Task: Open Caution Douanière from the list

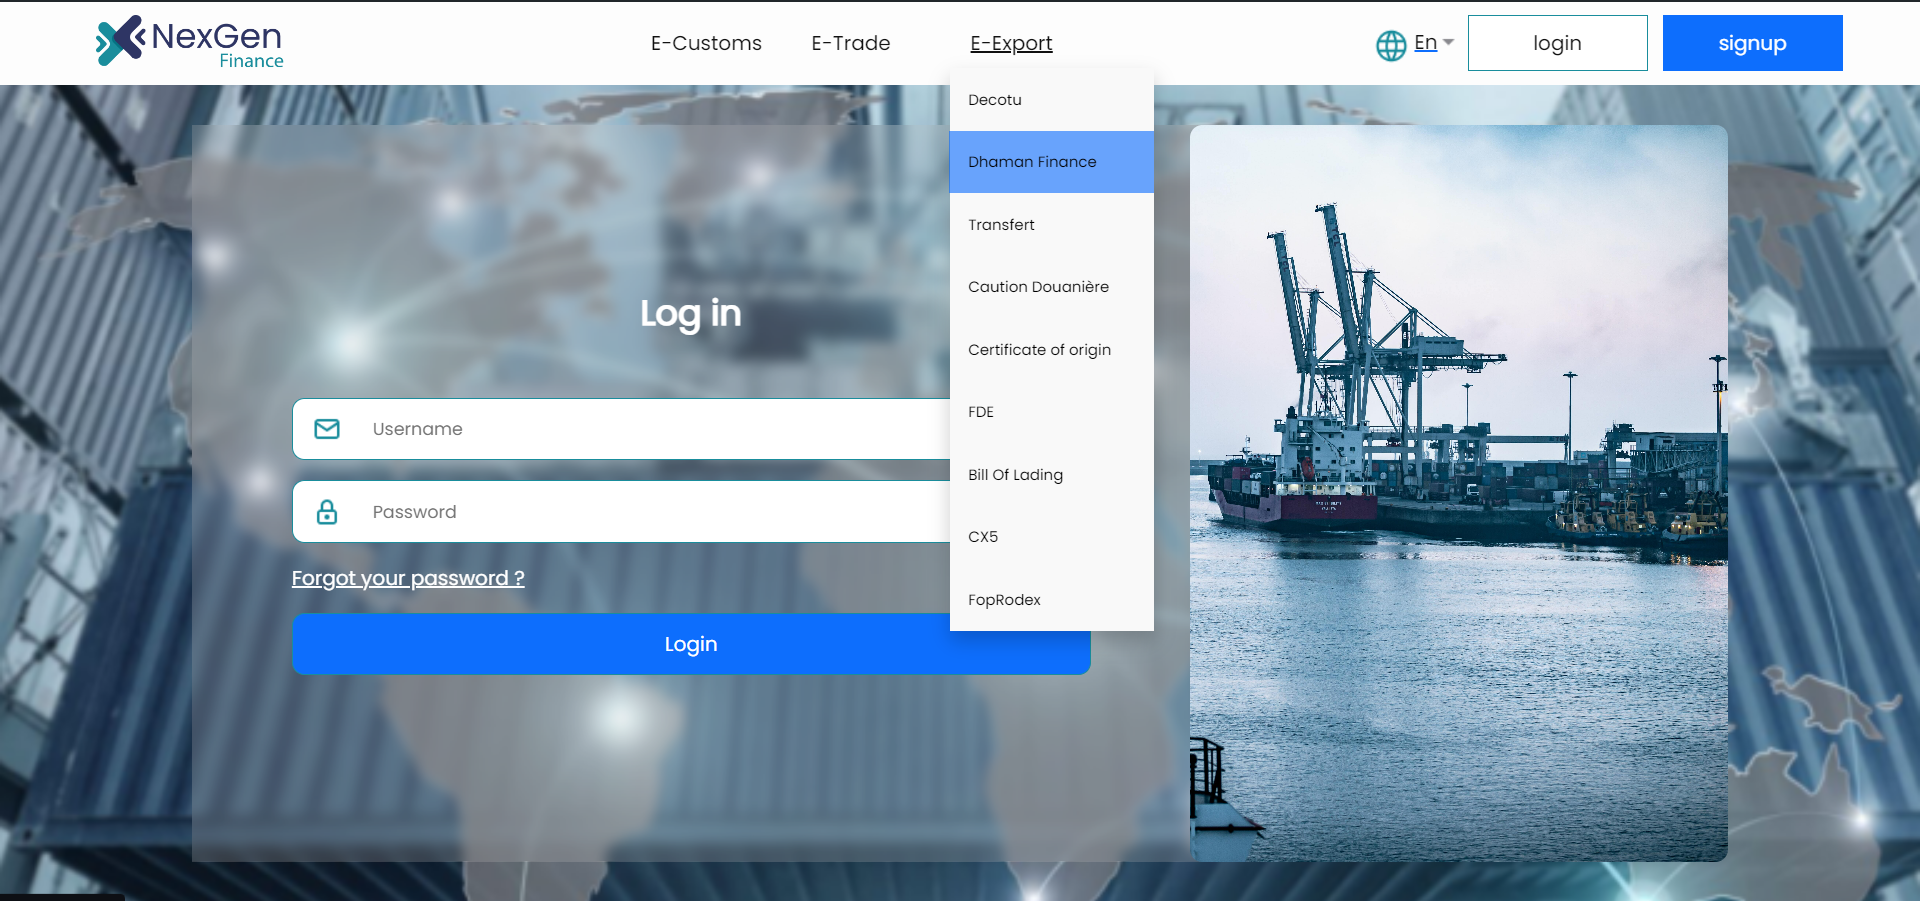Action: pyautogui.click(x=1038, y=287)
